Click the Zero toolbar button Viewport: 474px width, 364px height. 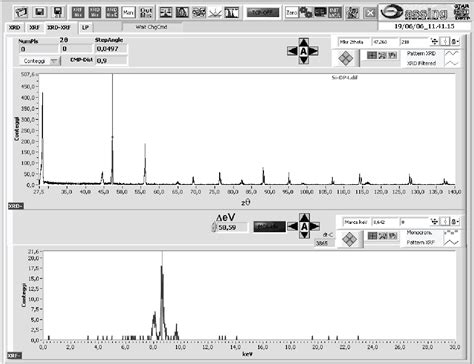292,13
